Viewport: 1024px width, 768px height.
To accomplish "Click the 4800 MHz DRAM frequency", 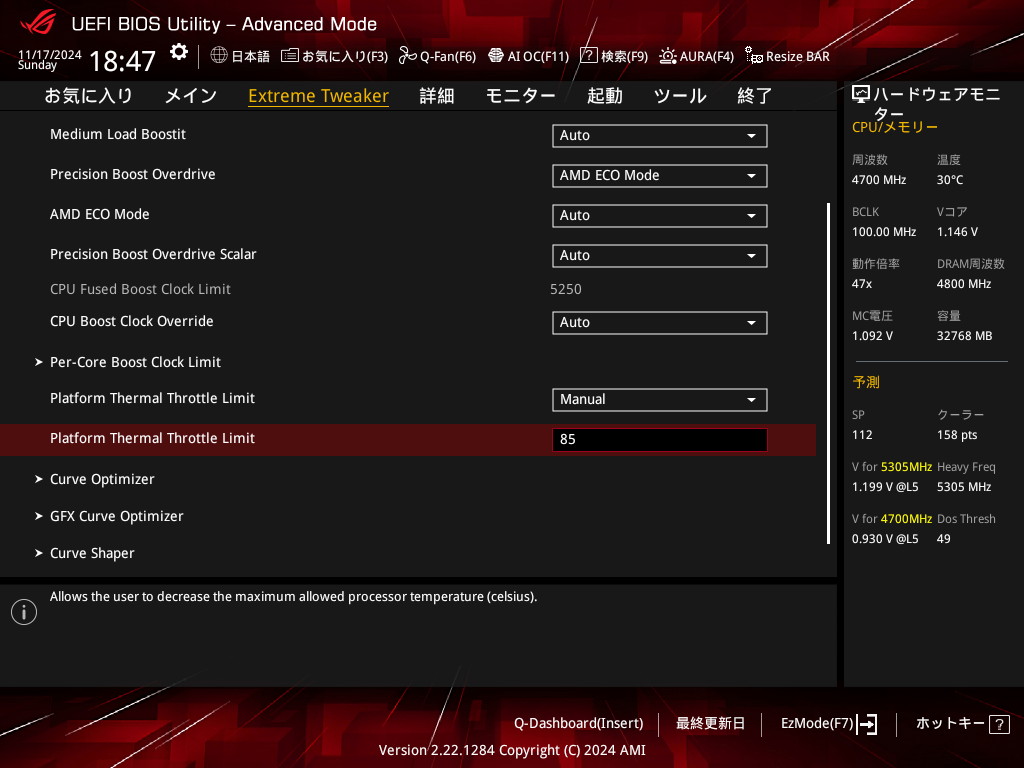I will click(964, 284).
